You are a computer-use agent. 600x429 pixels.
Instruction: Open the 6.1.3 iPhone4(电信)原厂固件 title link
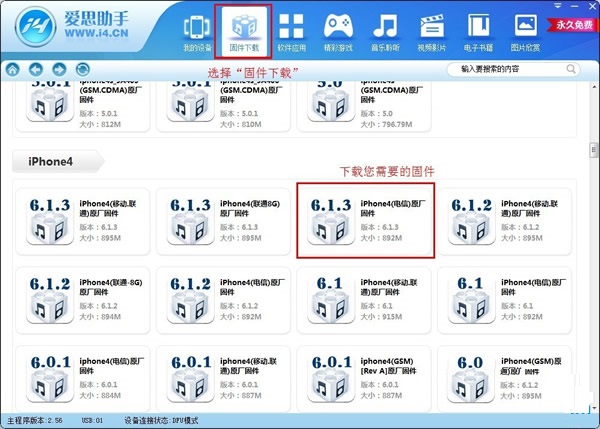(x=393, y=208)
